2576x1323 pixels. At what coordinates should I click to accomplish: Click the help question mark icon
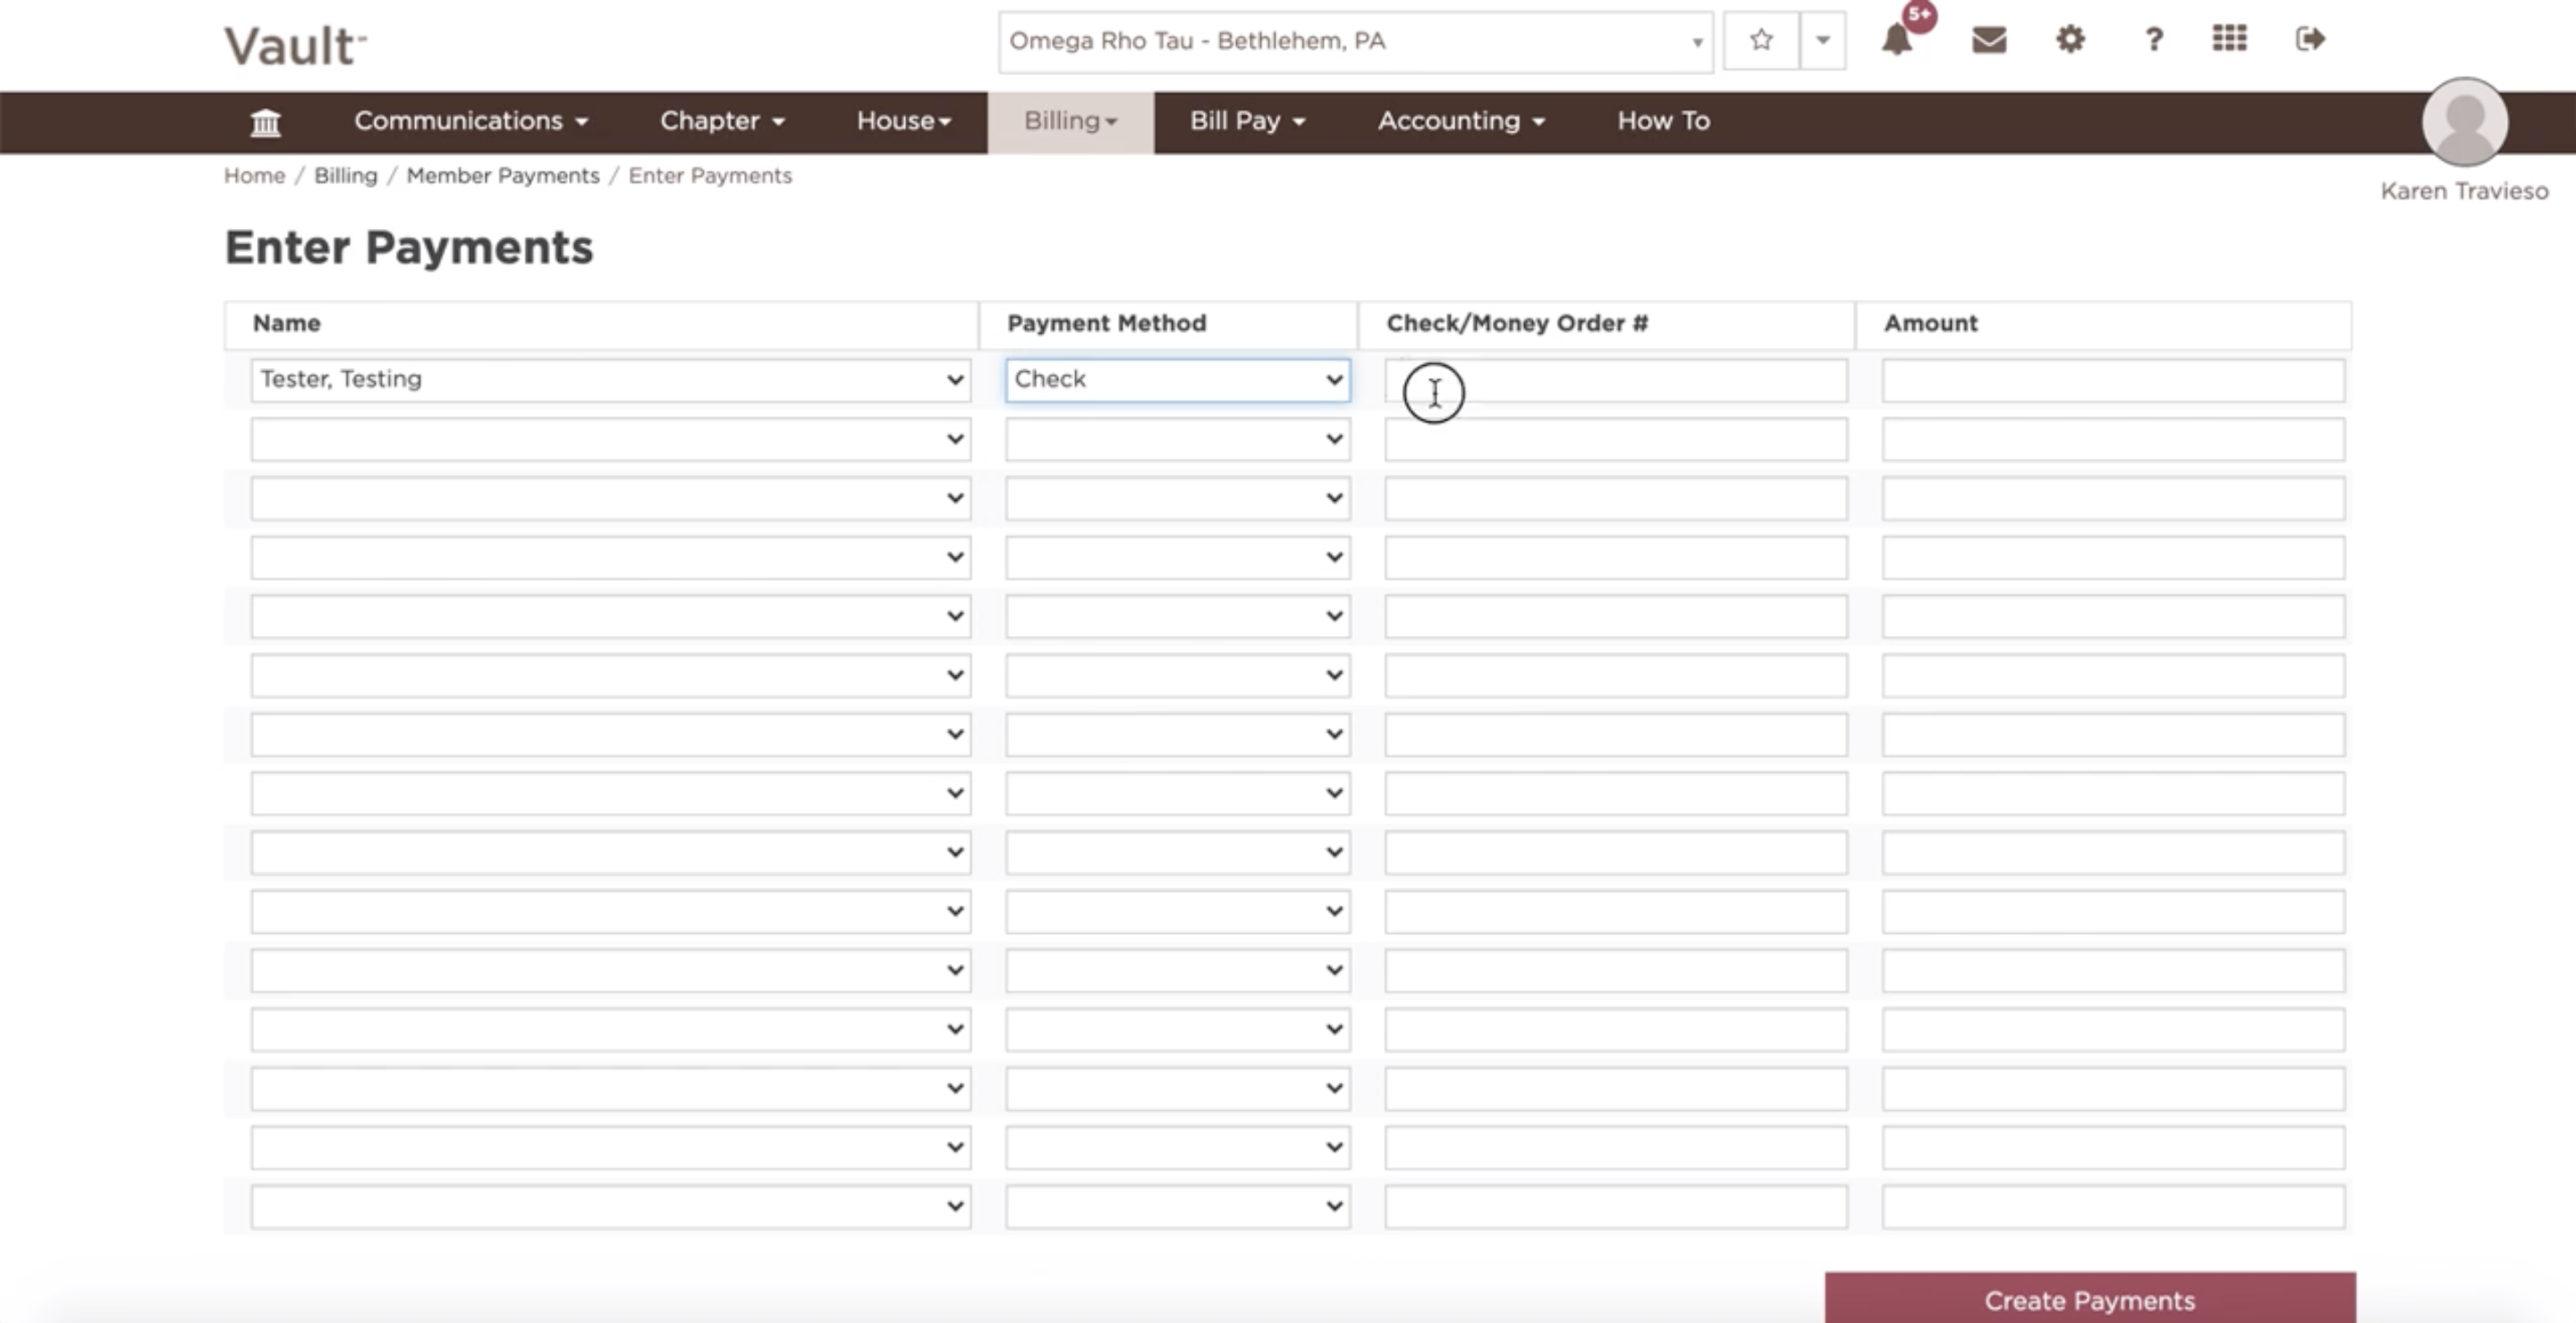[2154, 40]
